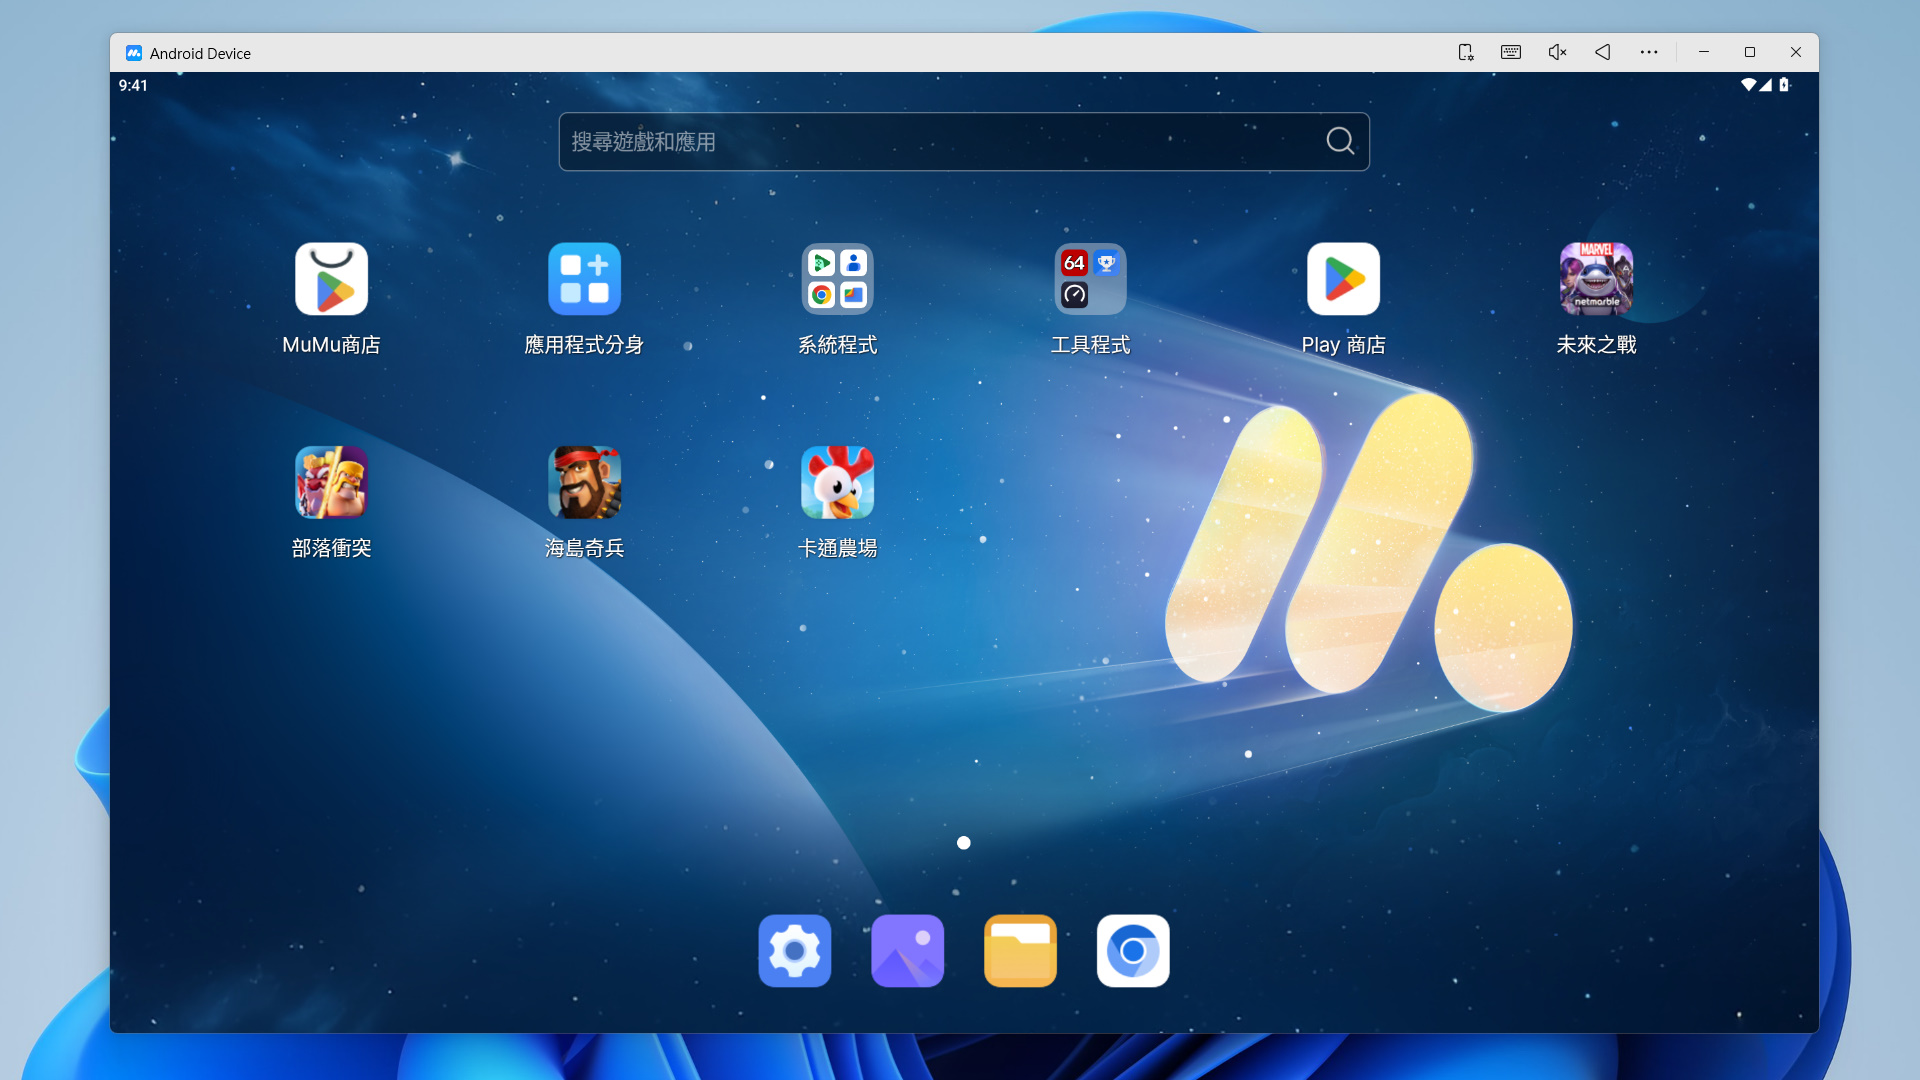The width and height of the screenshot is (1920, 1080).
Task: Open the 工具程式 folder
Action: (x=1090, y=279)
